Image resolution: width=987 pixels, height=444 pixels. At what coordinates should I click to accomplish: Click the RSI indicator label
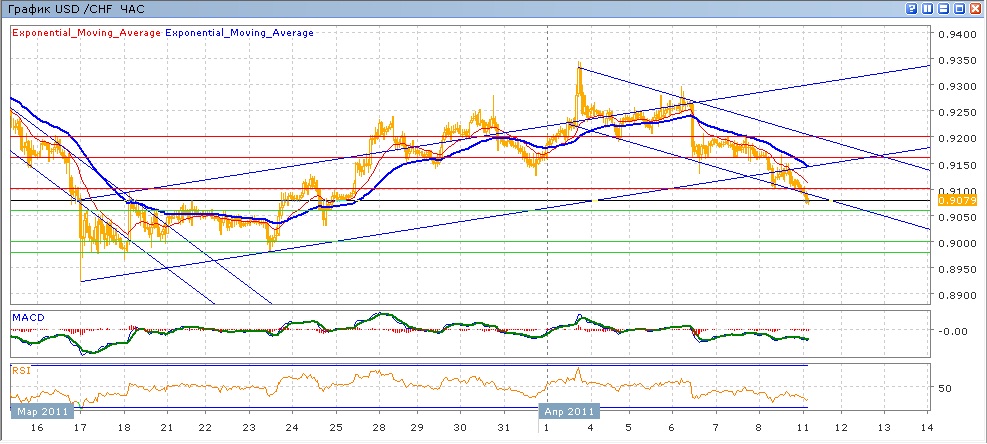pyautogui.click(x=21, y=369)
